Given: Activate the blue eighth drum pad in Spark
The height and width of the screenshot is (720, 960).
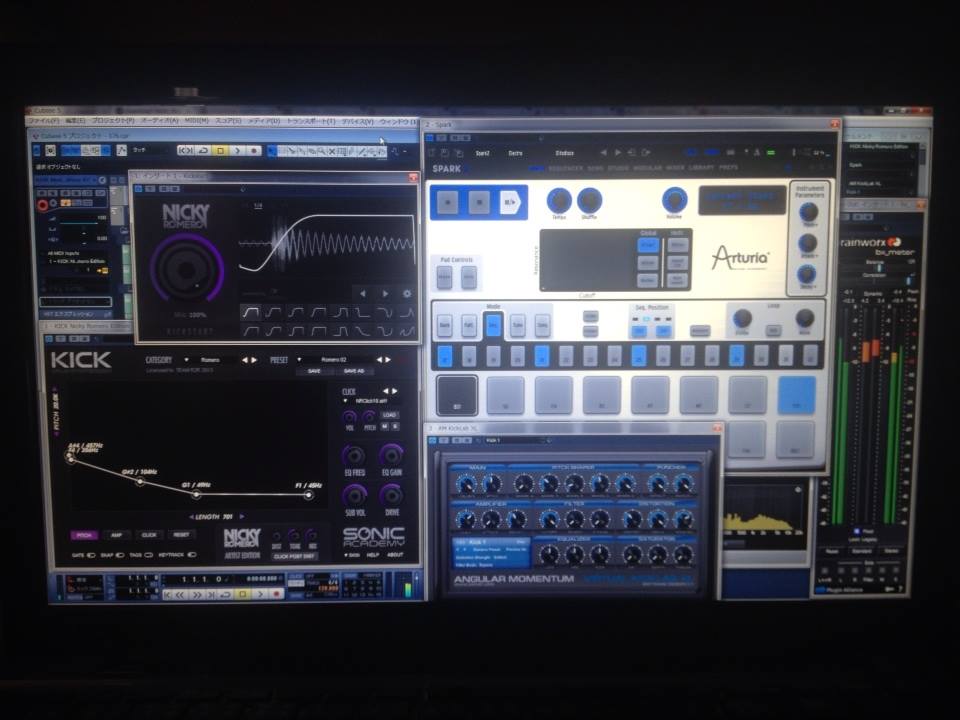Looking at the screenshot, I should 797,396.
